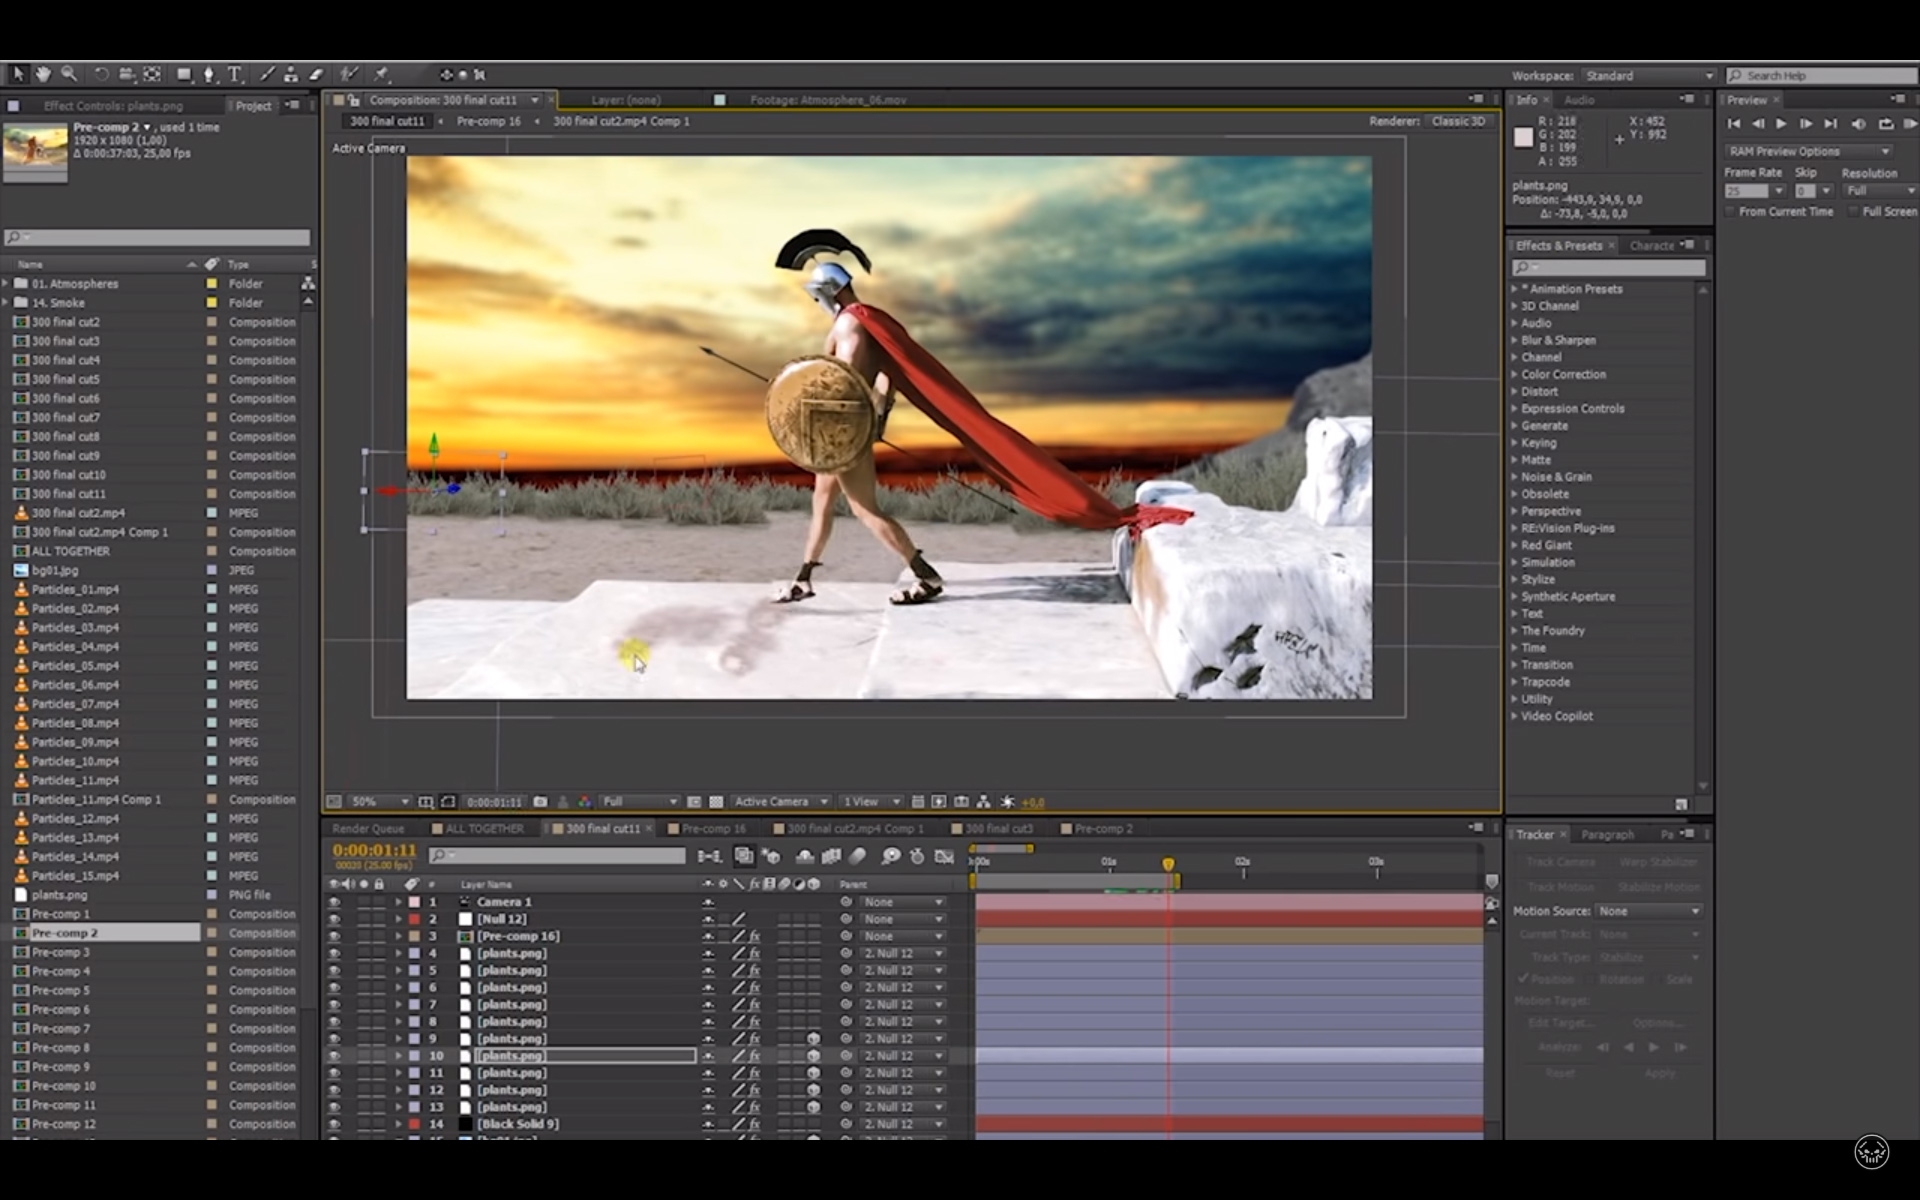Click the reset exposure icon
Screen dimensions: 1920x1200
(1007, 802)
